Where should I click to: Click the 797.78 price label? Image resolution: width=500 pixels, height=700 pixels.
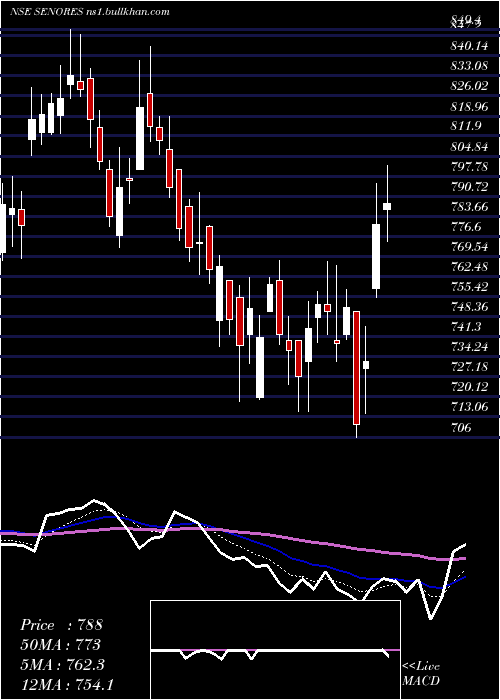click(469, 167)
